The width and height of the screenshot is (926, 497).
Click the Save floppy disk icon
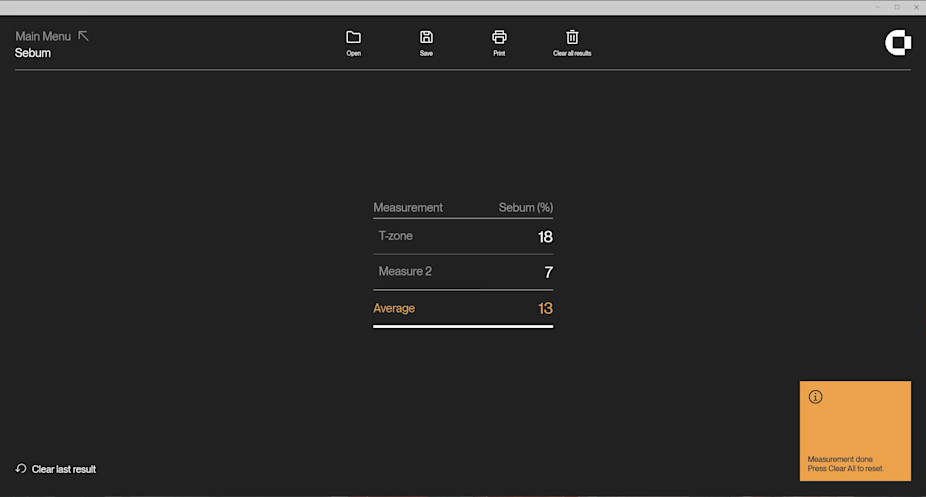pyautogui.click(x=426, y=37)
